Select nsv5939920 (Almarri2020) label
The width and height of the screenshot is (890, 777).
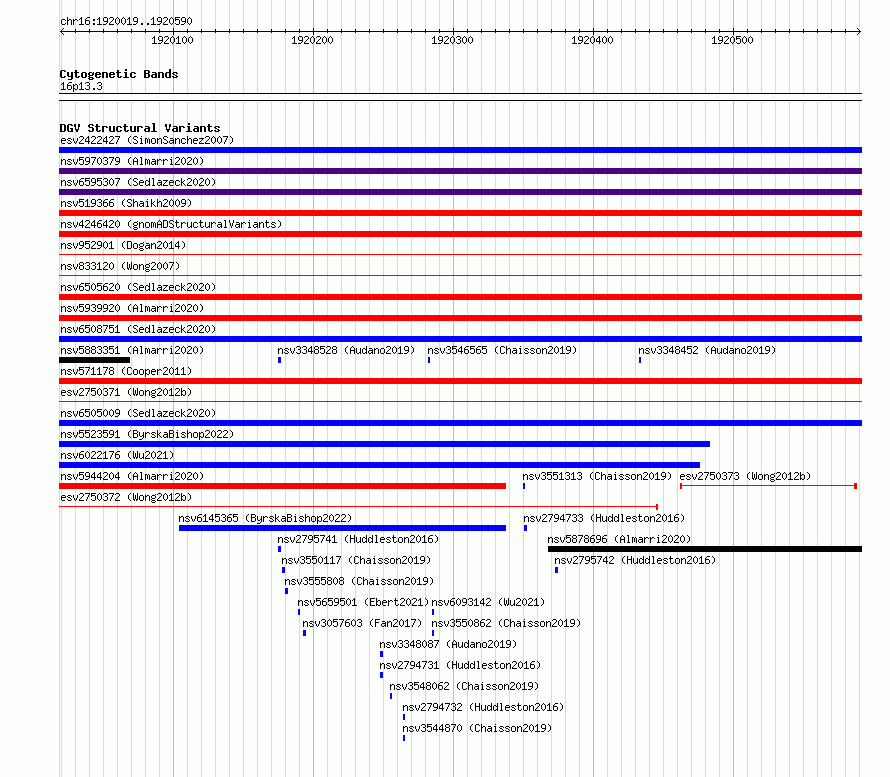(x=132, y=308)
